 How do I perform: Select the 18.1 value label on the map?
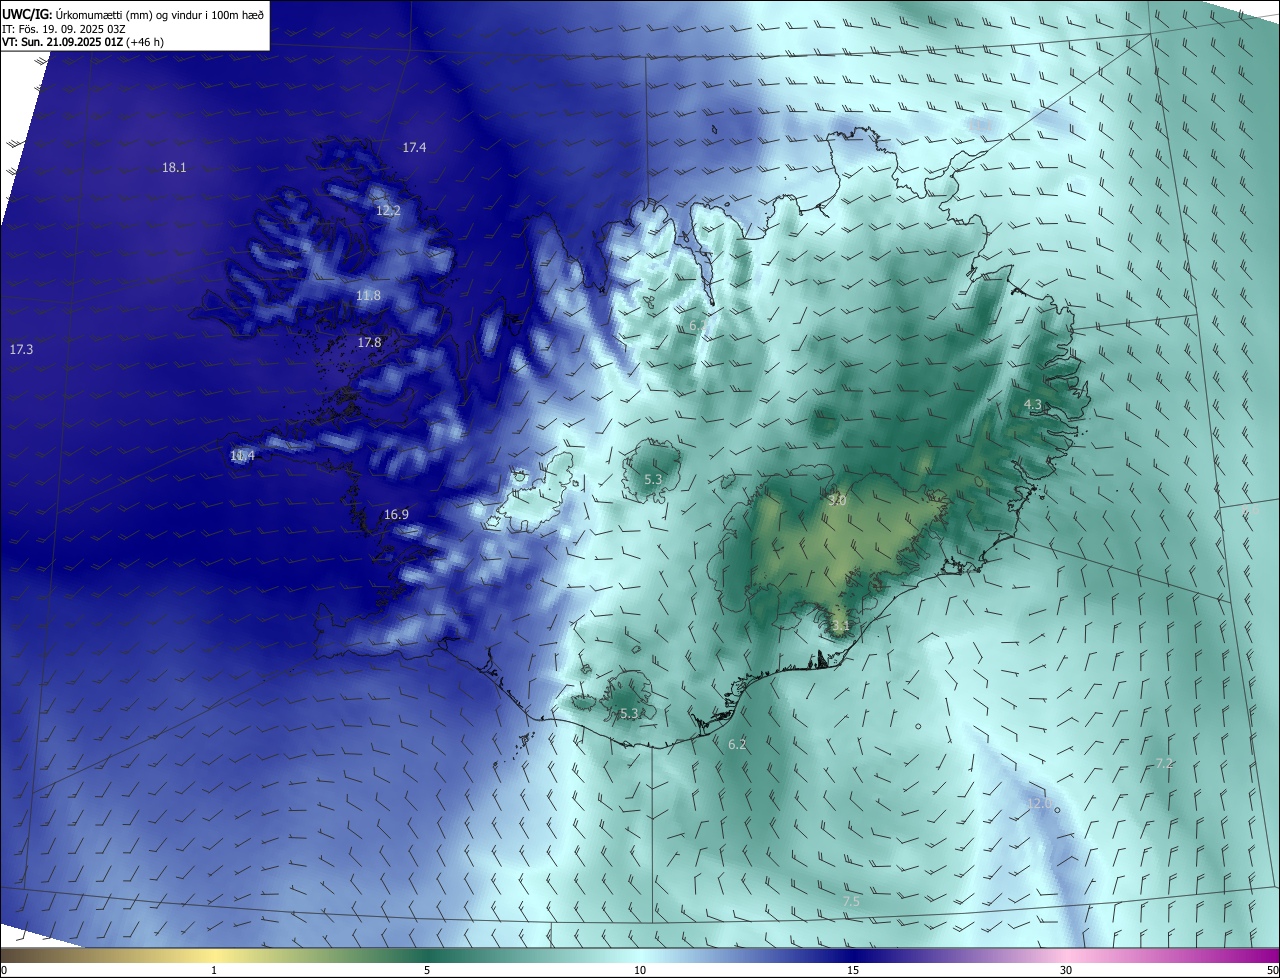(174, 168)
